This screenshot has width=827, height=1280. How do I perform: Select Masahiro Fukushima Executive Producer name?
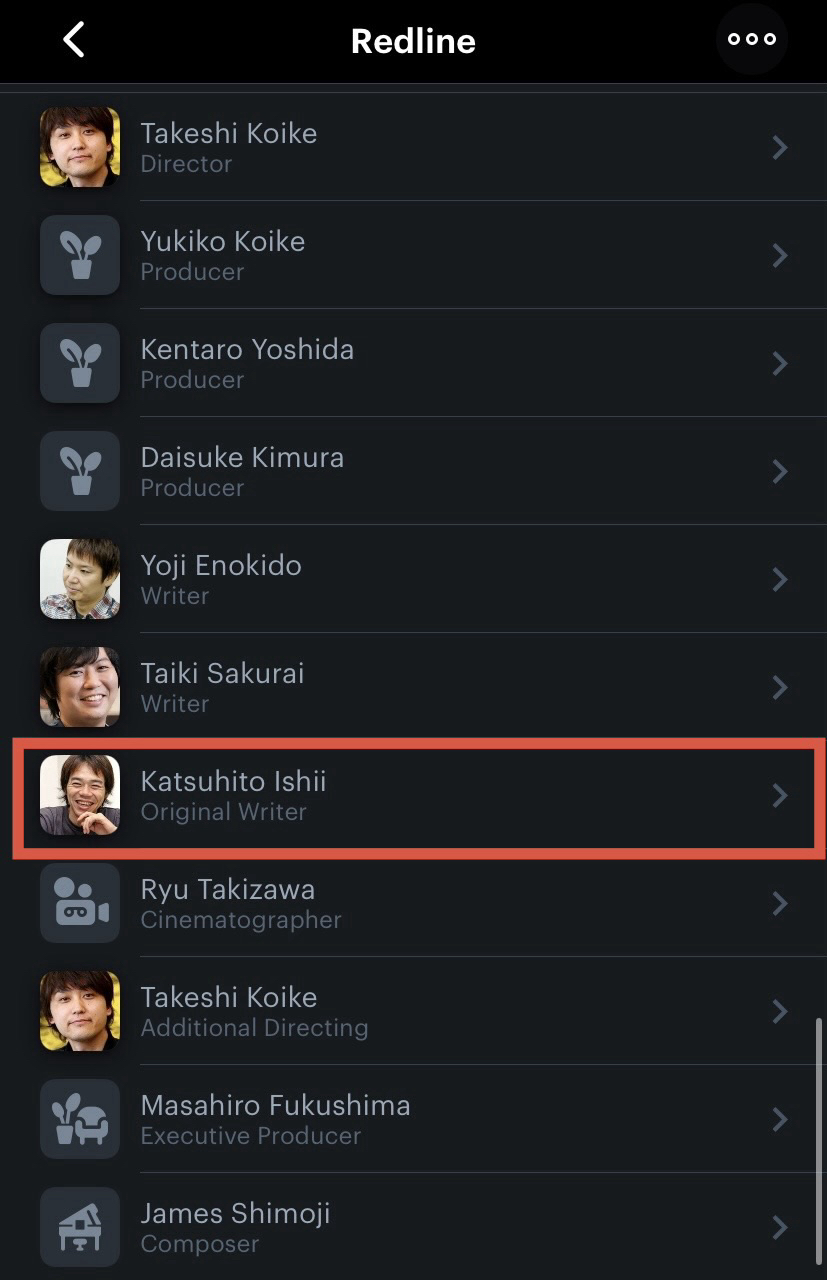coord(275,1106)
